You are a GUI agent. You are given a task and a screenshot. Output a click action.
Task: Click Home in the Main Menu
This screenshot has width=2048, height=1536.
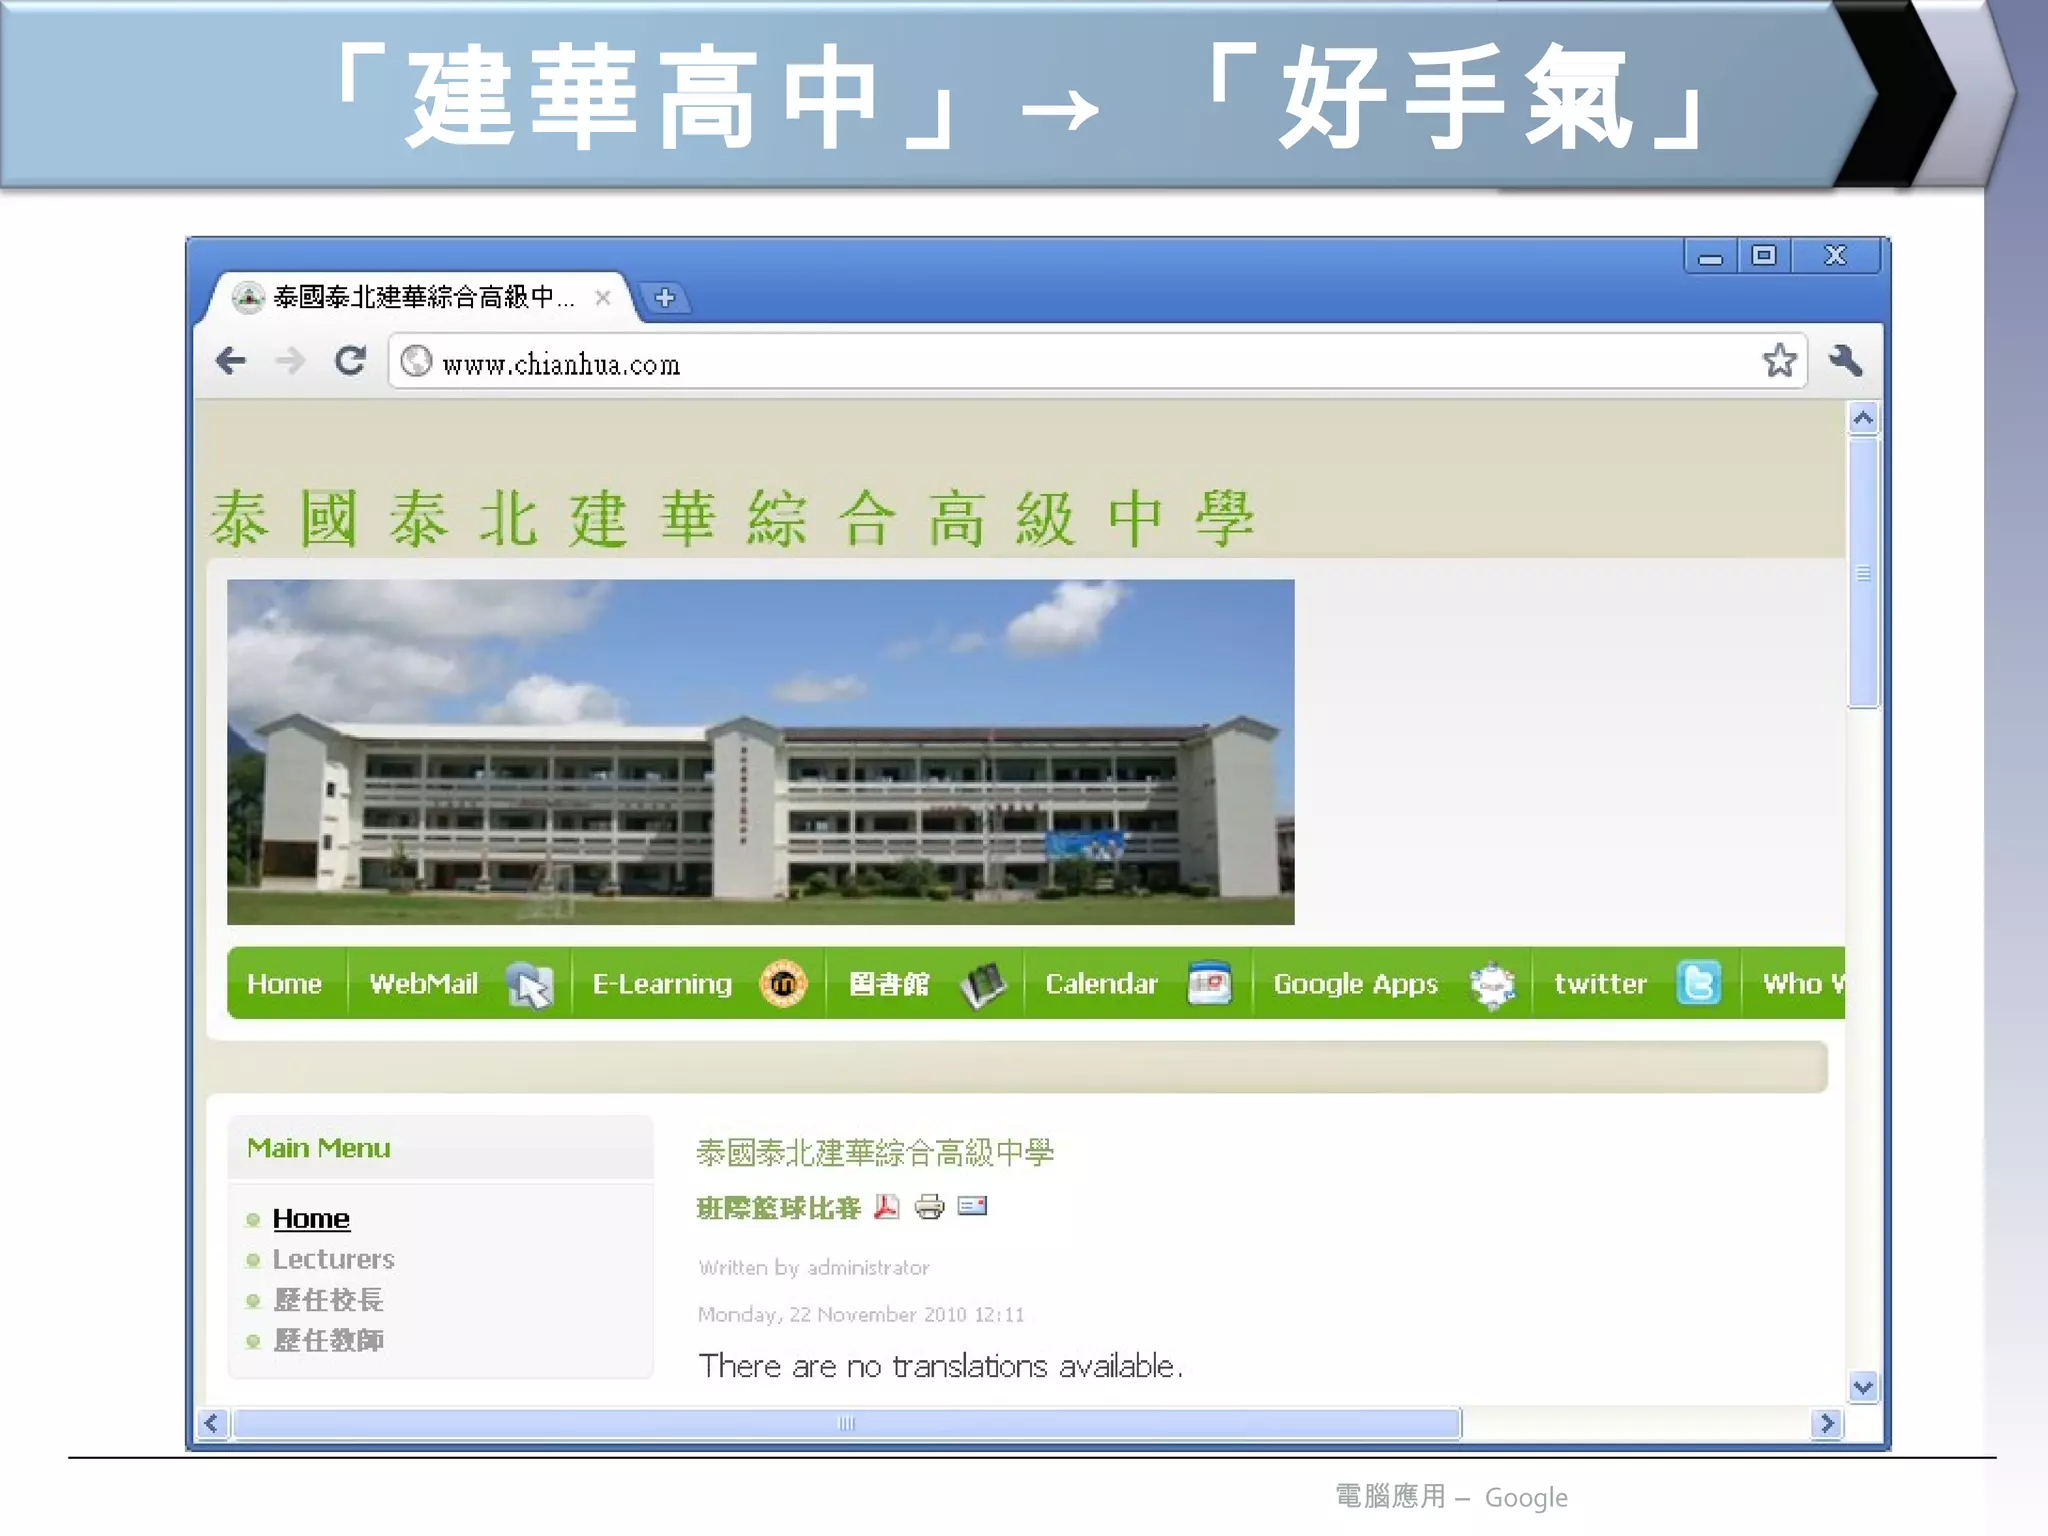tap(311, 1218)
